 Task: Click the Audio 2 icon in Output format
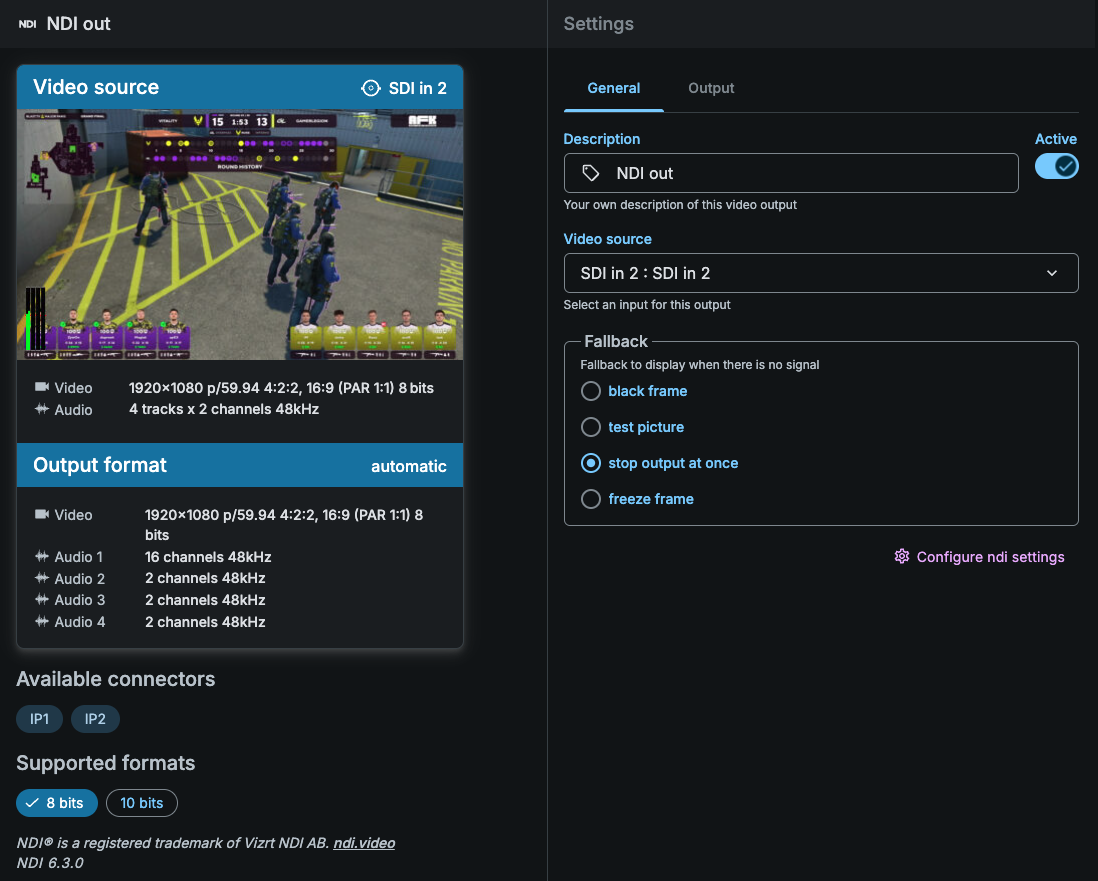tap(40, 578)
